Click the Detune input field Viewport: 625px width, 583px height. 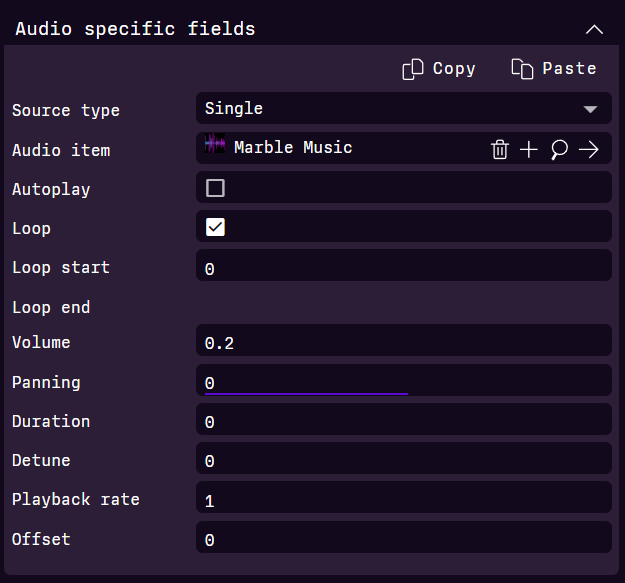click(x=404, y=458)
